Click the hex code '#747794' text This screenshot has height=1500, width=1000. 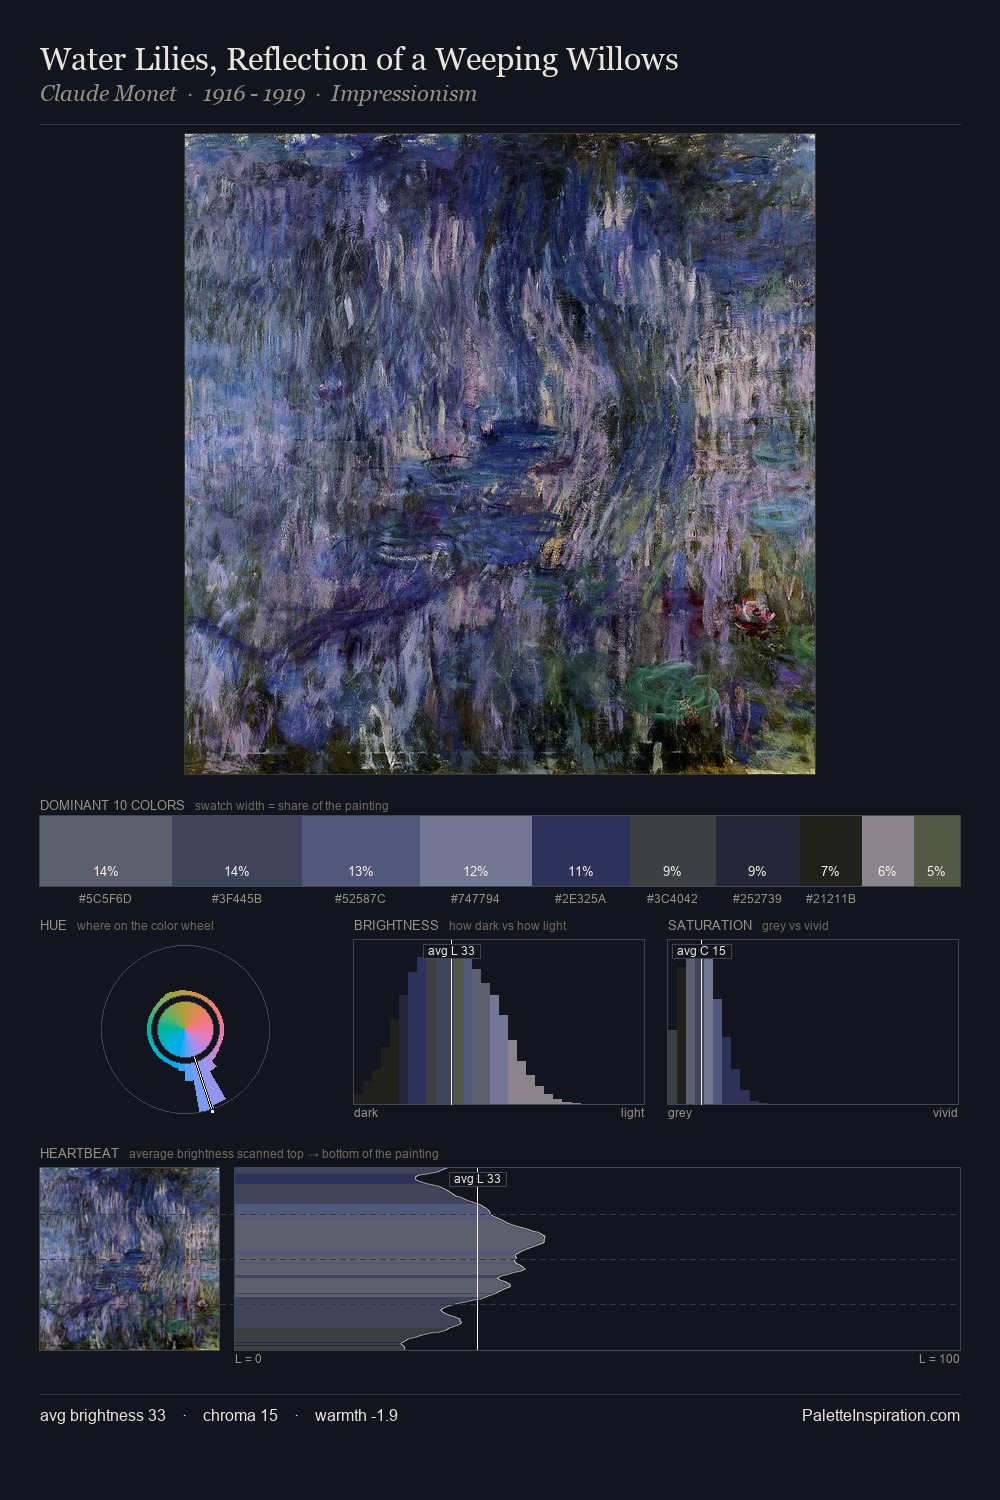point(475,898)
